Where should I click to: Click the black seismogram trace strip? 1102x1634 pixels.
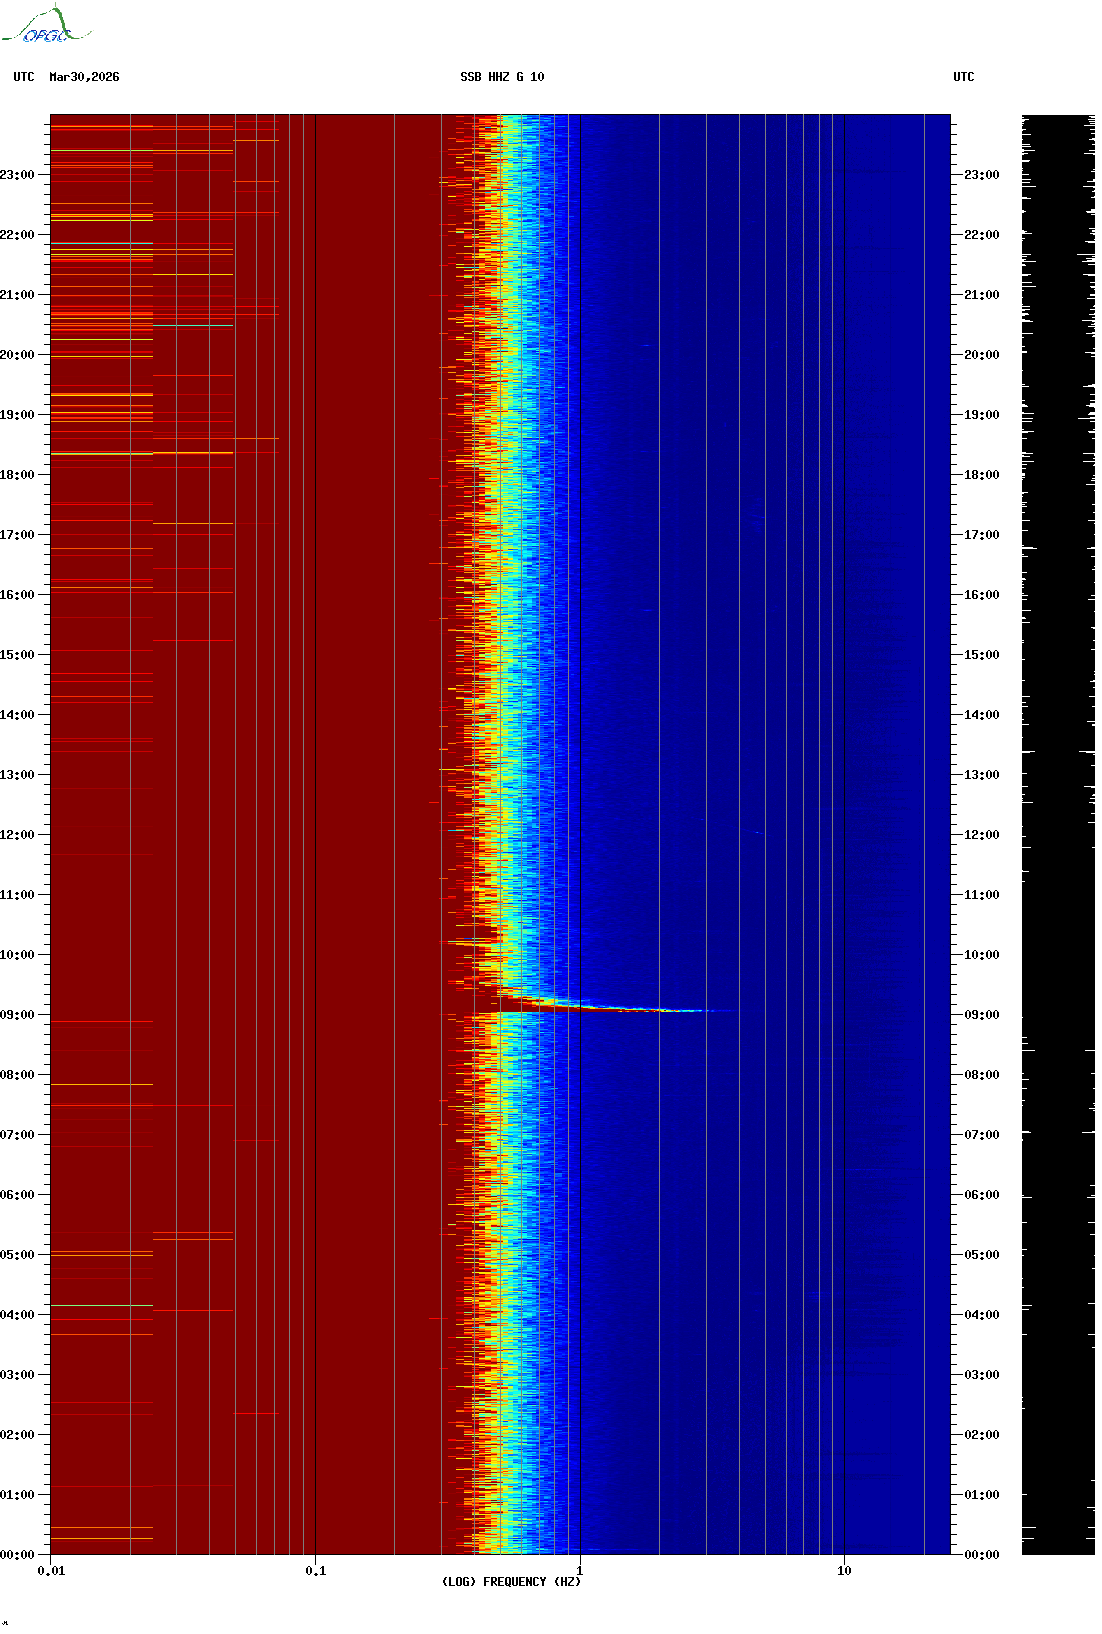(1058, 834)
